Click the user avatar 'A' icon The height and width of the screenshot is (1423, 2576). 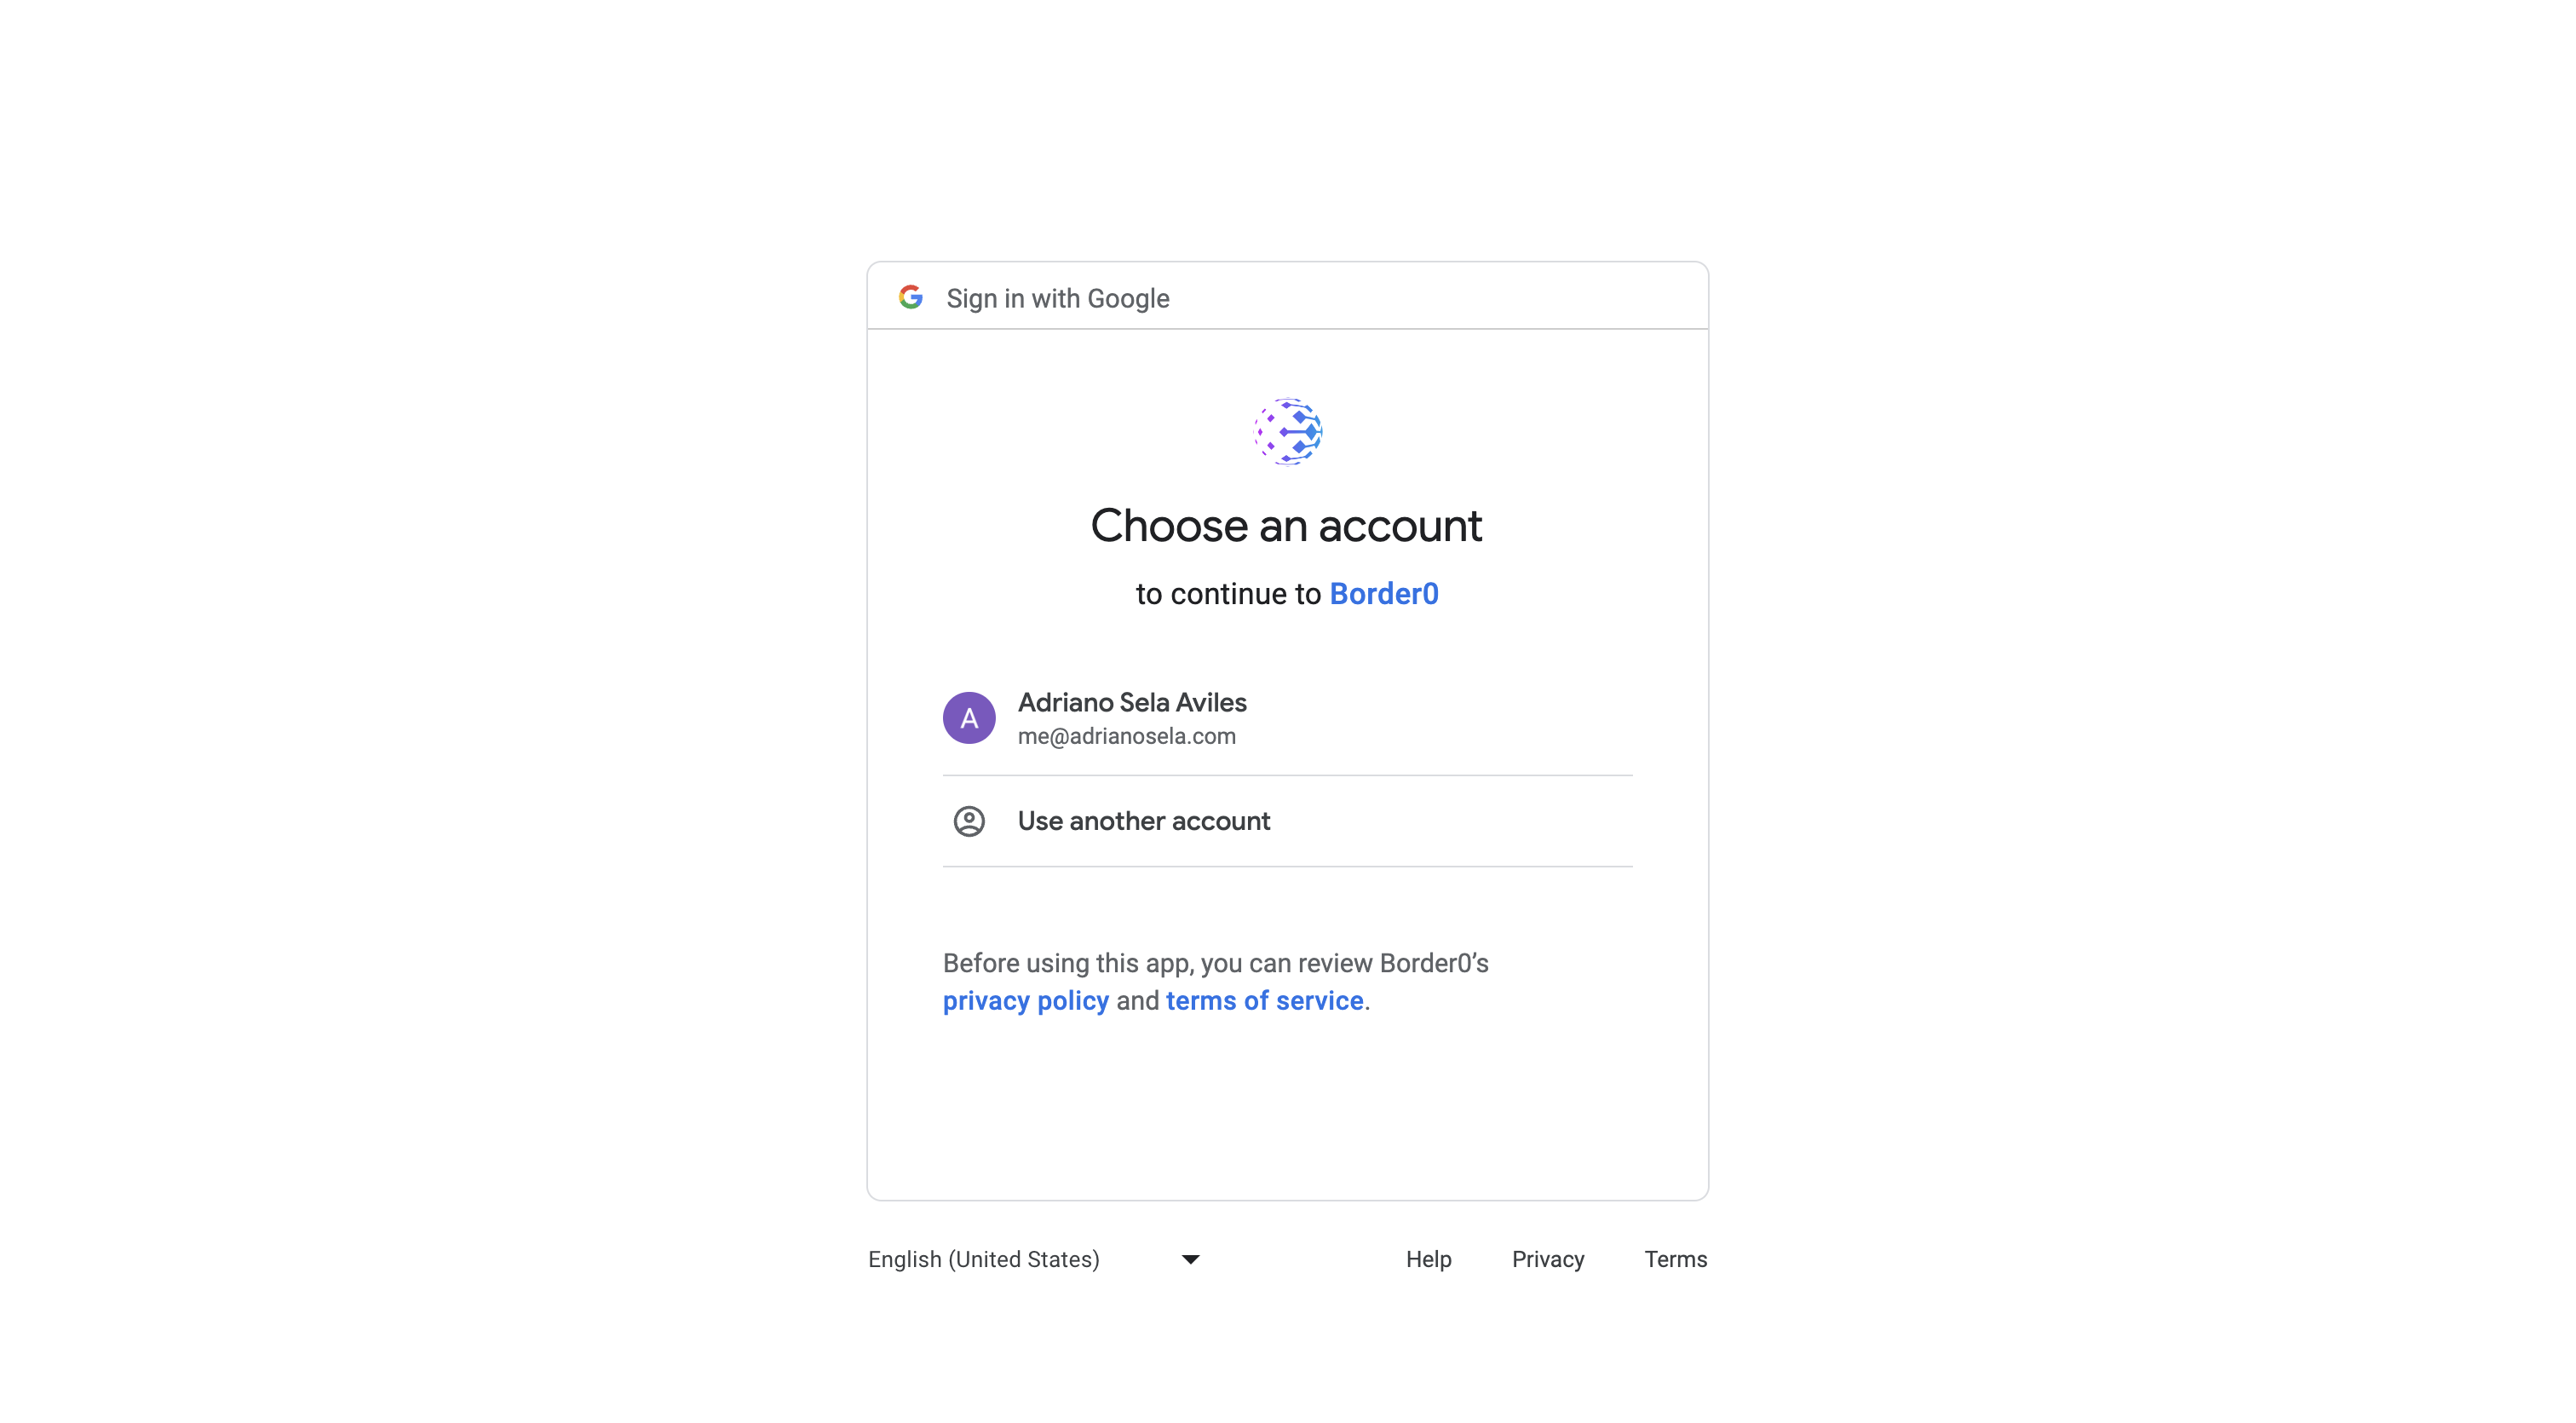[x=969, y=717]
